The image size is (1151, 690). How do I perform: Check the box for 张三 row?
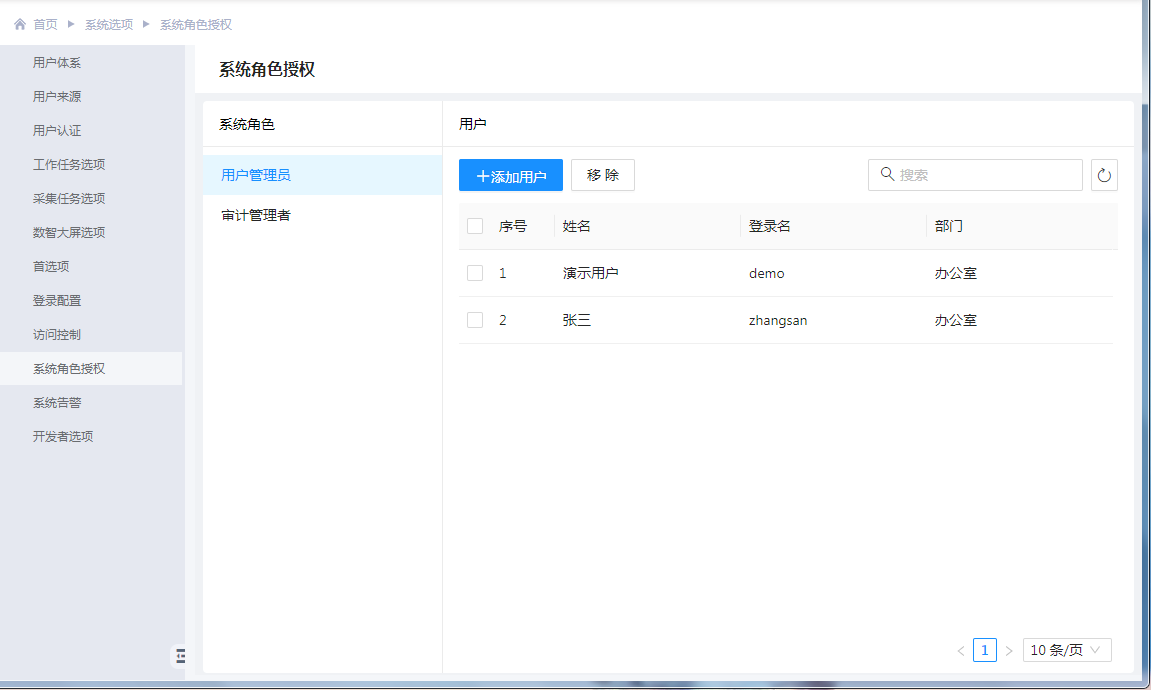(475, 320)
